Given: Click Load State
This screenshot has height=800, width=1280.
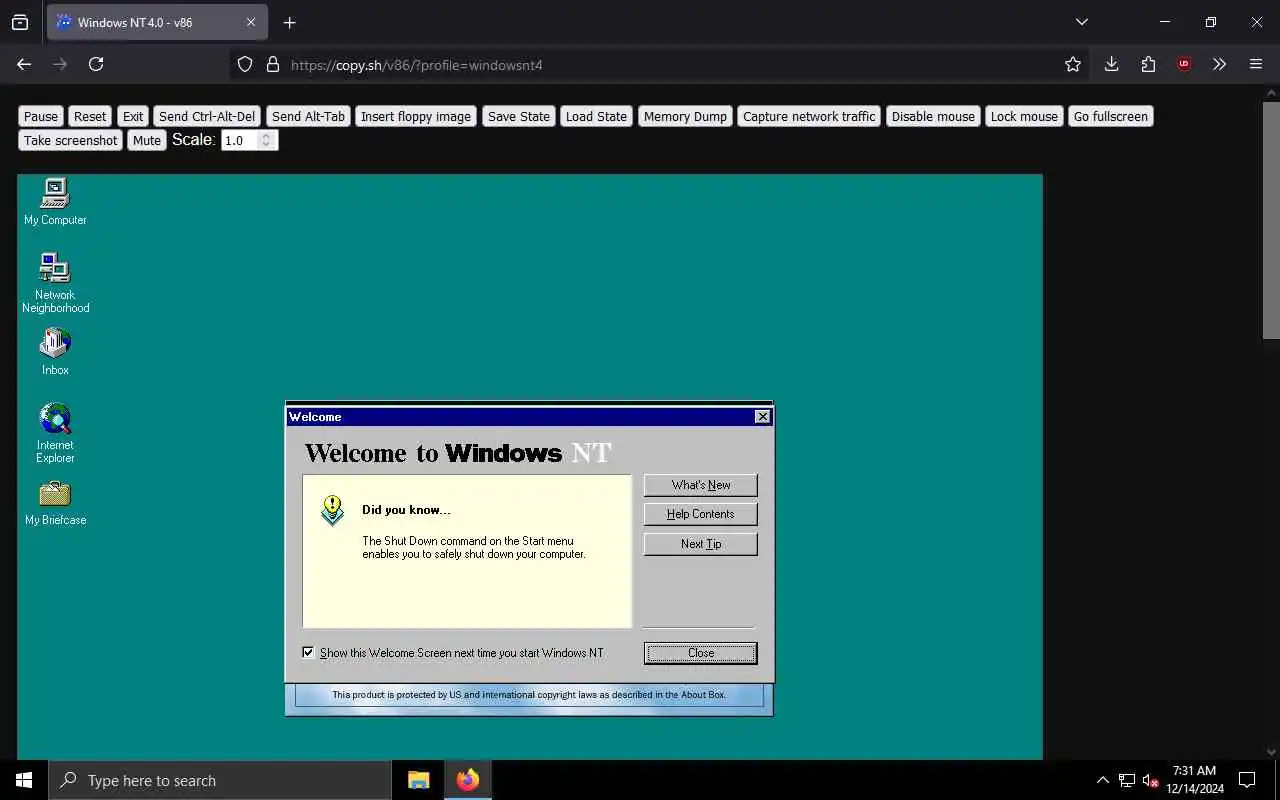Looking at the screenshot, I should (x=596, y=116).
